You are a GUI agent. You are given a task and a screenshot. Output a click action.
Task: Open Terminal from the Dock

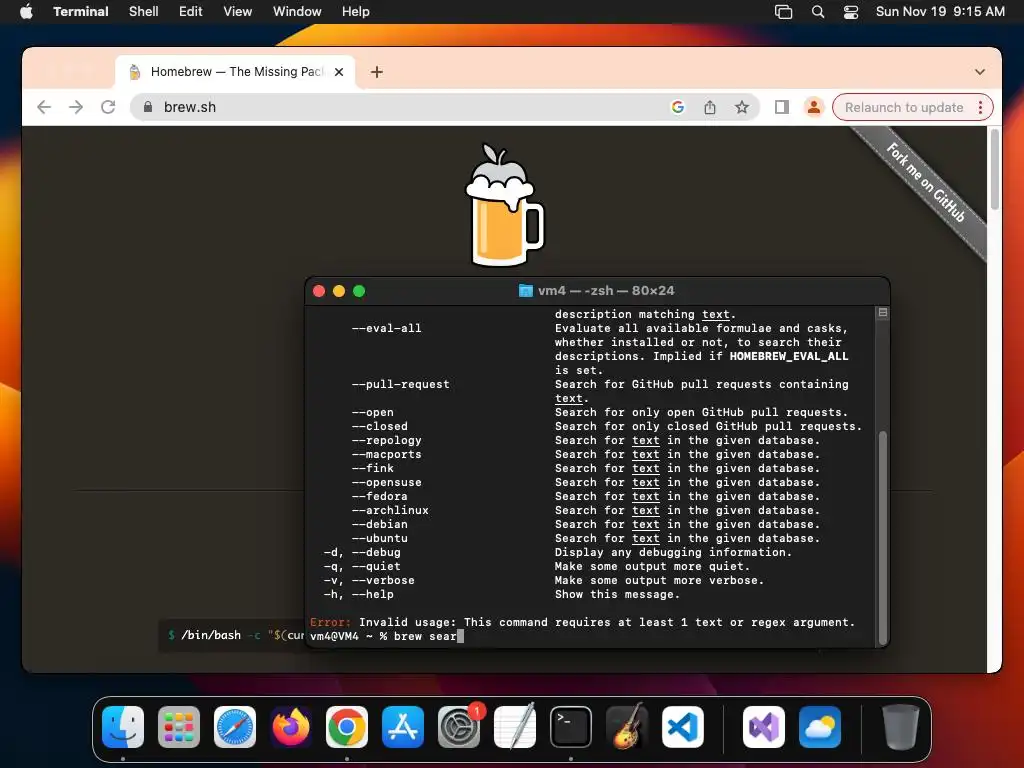571,727
